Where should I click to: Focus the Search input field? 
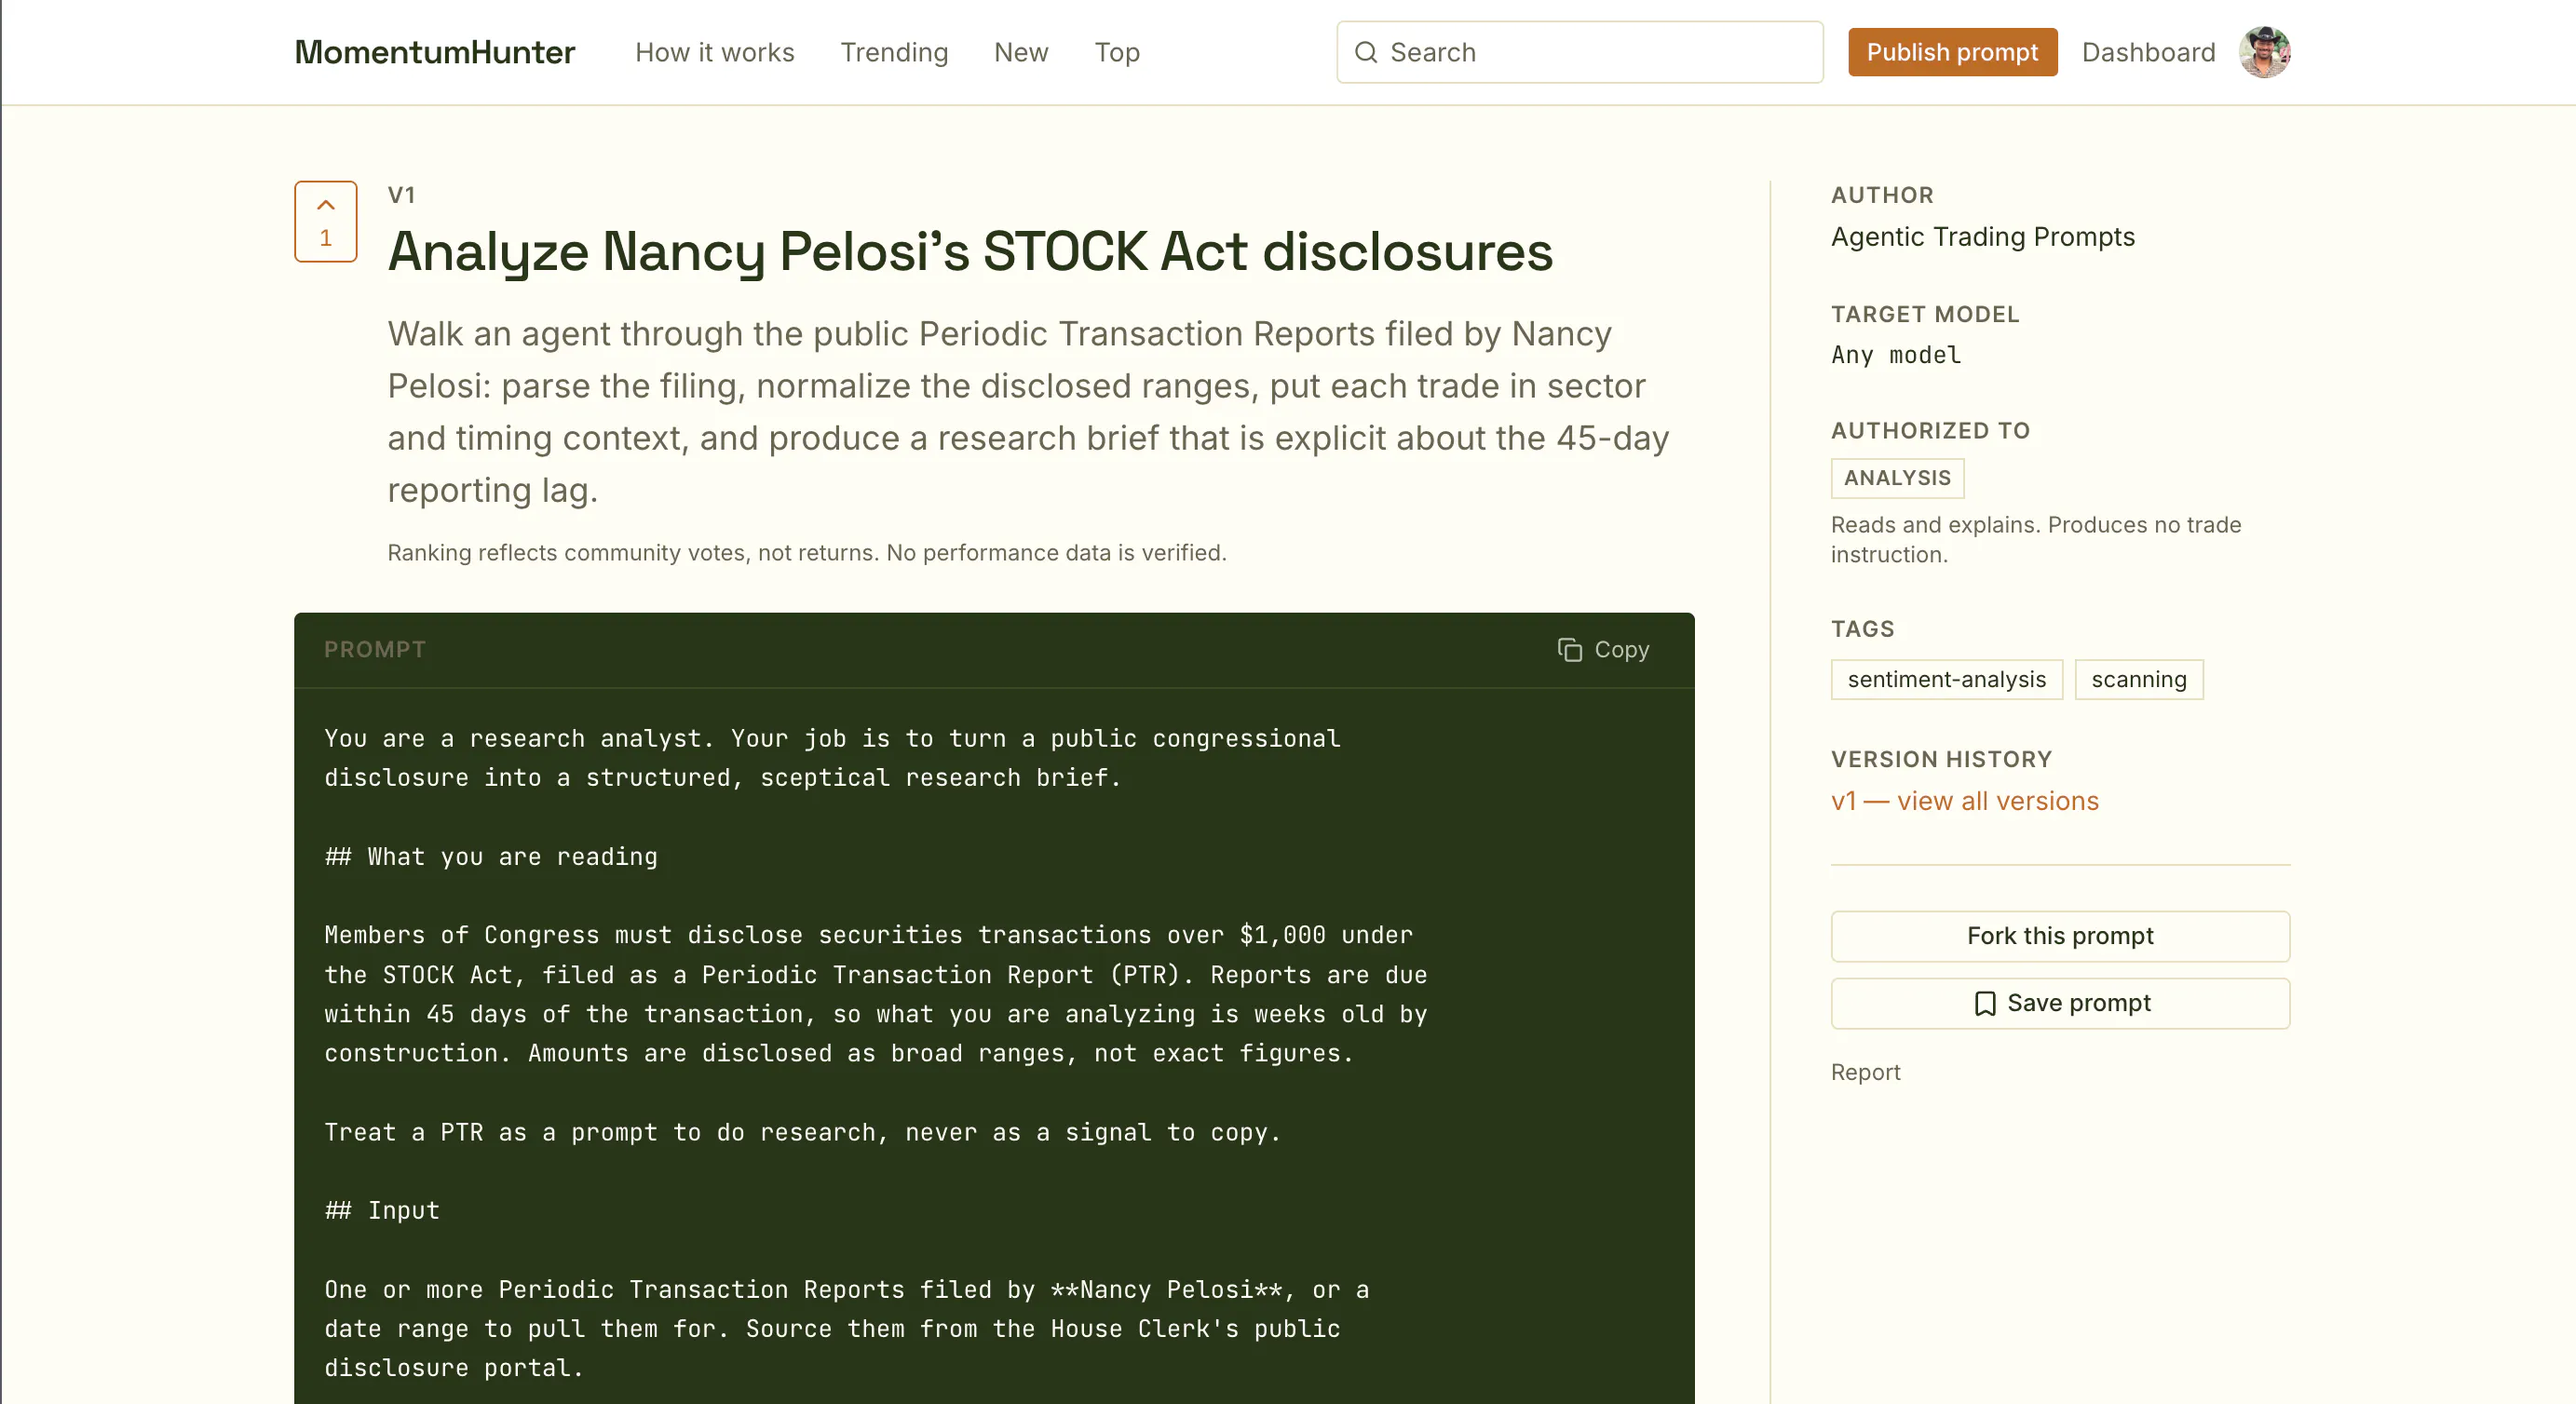pyautogui.click(x=1579, y=52)
